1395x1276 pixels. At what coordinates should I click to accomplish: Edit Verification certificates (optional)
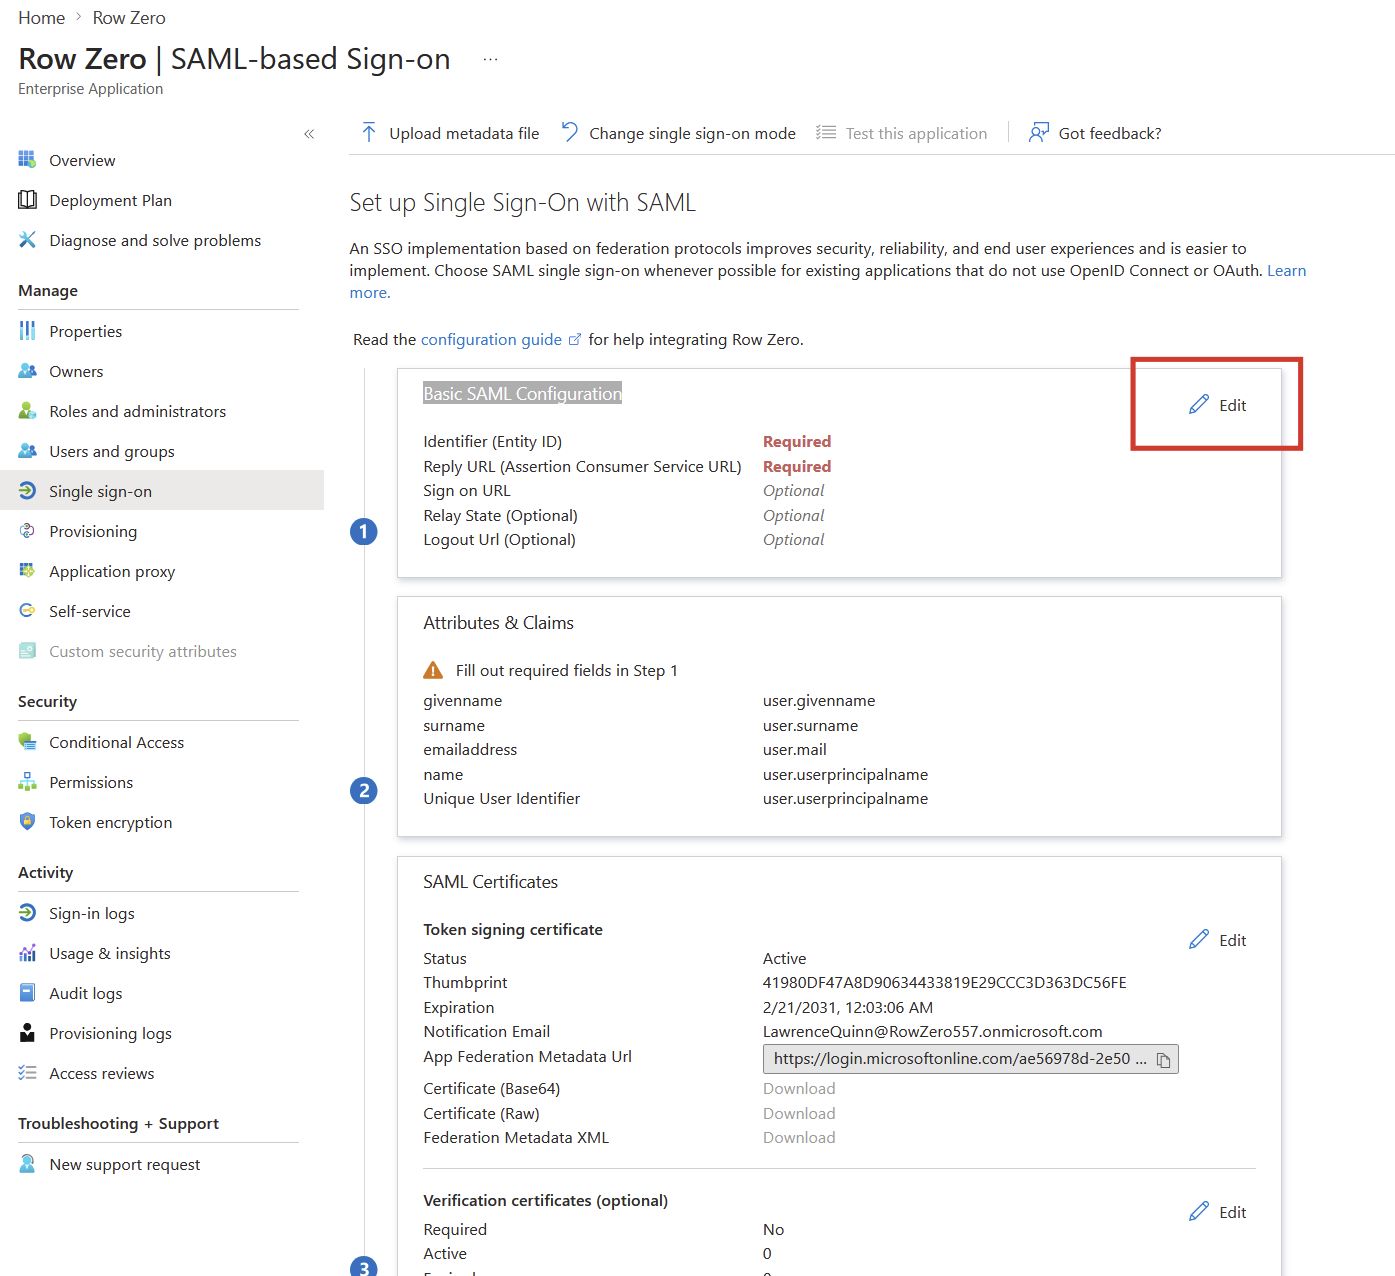coord(1218,1212)
